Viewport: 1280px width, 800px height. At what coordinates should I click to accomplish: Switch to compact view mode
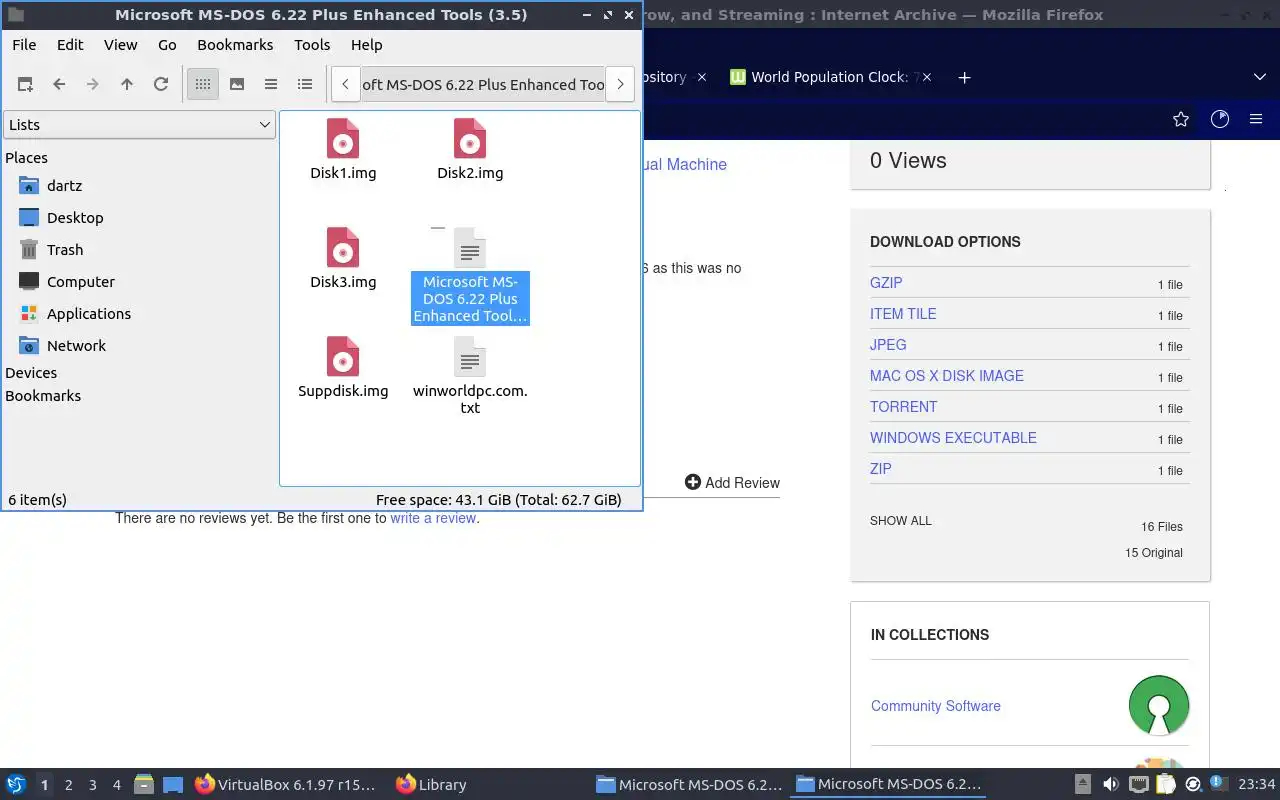pyautogui.click(x=271, y=85)
